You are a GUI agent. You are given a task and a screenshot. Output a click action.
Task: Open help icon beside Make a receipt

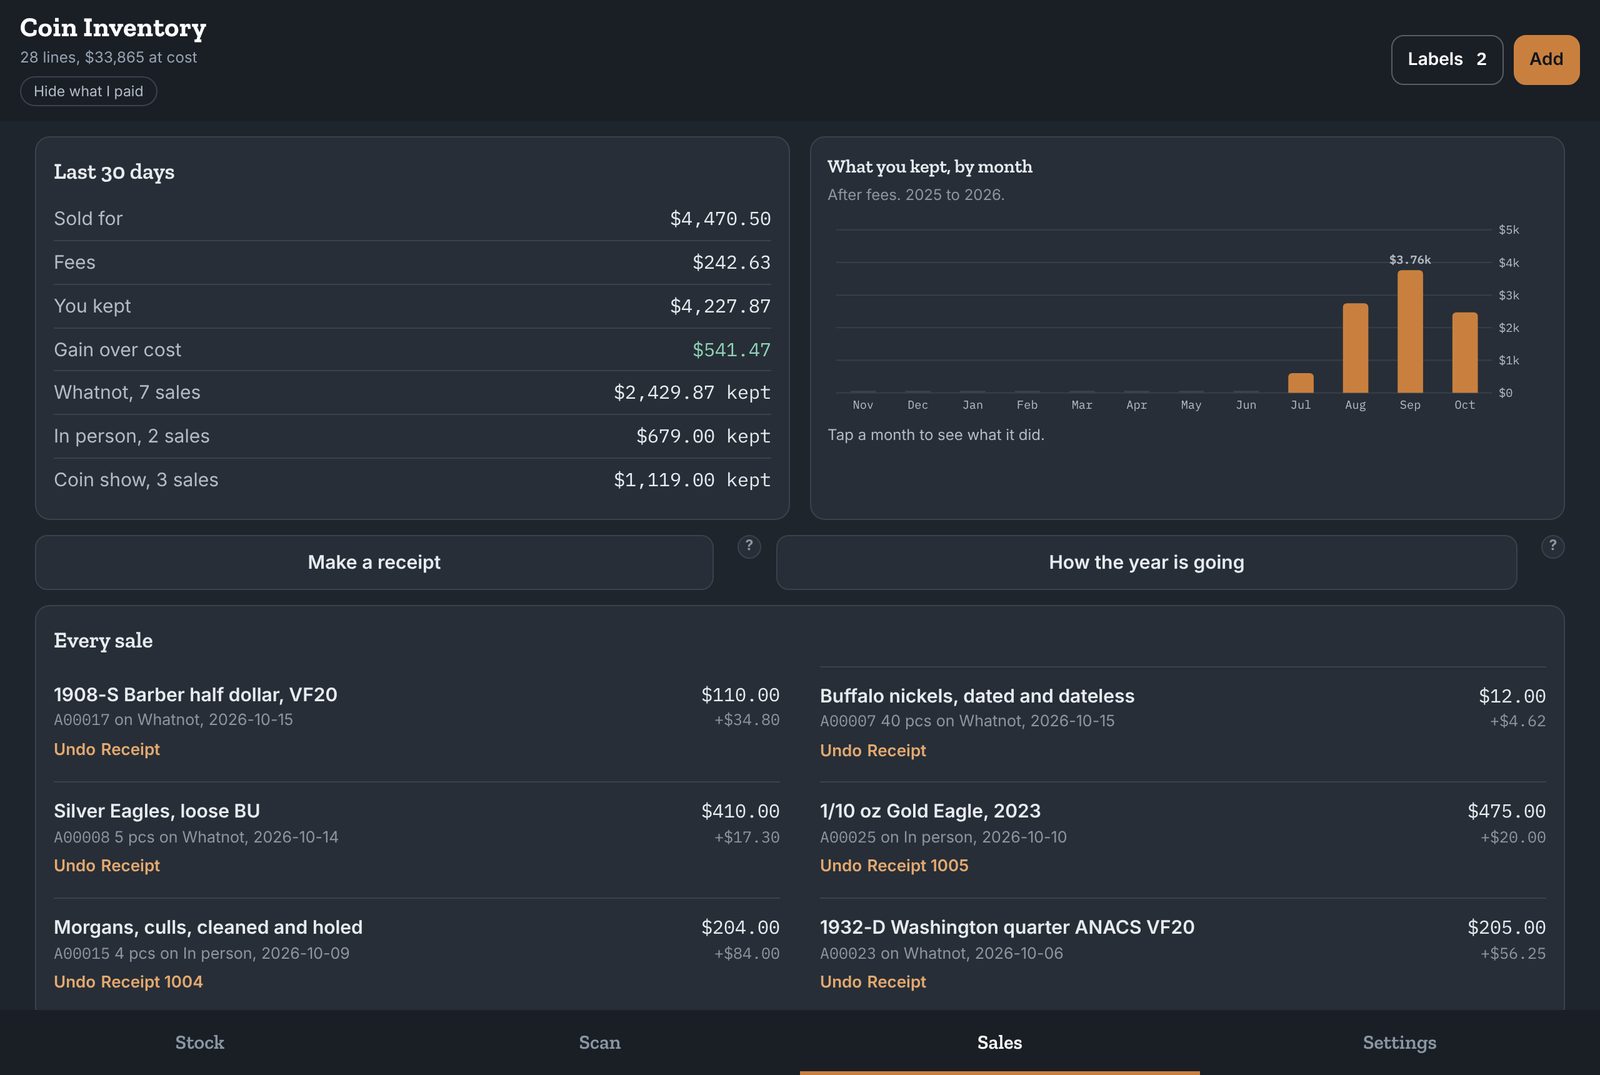[749, 546]
